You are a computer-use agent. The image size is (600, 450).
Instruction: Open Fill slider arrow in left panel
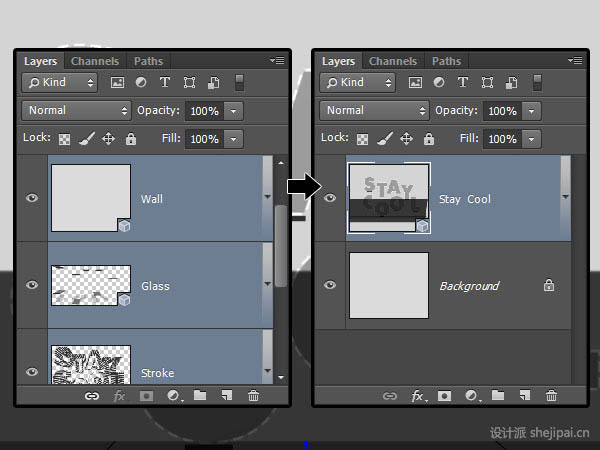tap(233, 139)
